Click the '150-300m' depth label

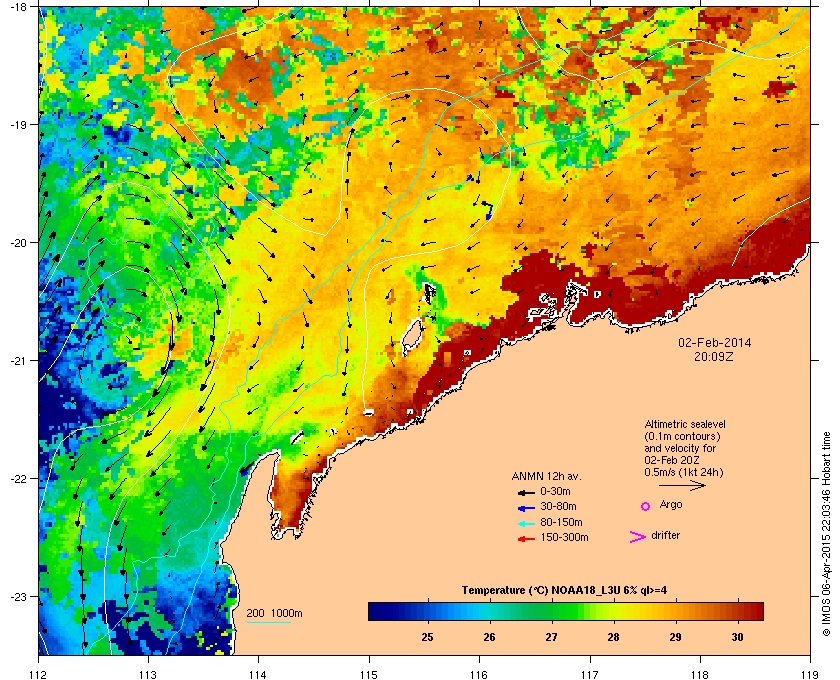(x=564, y=537)
